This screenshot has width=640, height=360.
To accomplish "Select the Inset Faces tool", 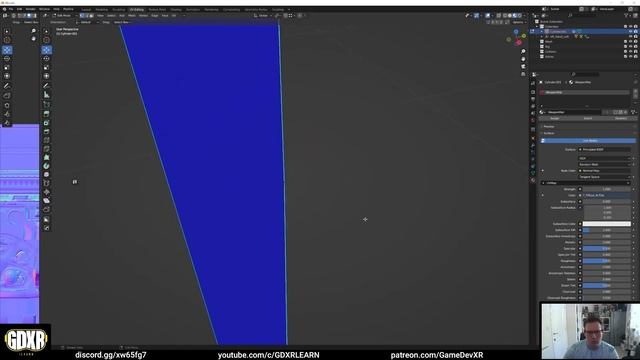I will [x=47, y=123].
